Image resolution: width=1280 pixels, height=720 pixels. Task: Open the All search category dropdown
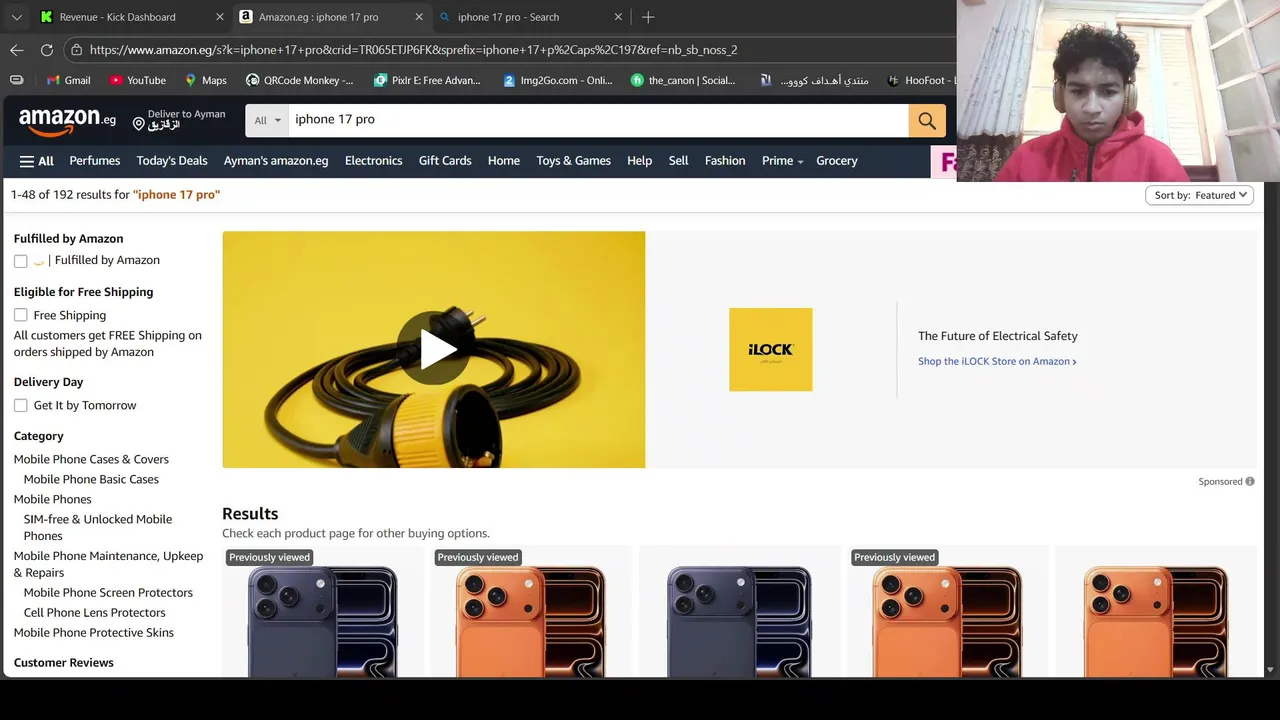pyautogui.click(x=267, y=121)
